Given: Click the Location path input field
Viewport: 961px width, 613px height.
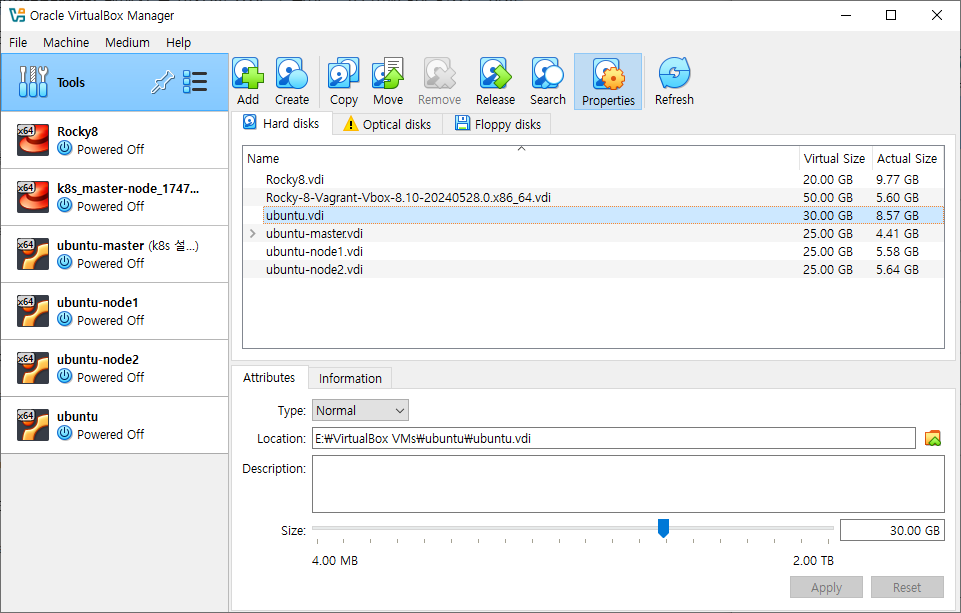Looking at the screenshot, I should click(613, 438).
